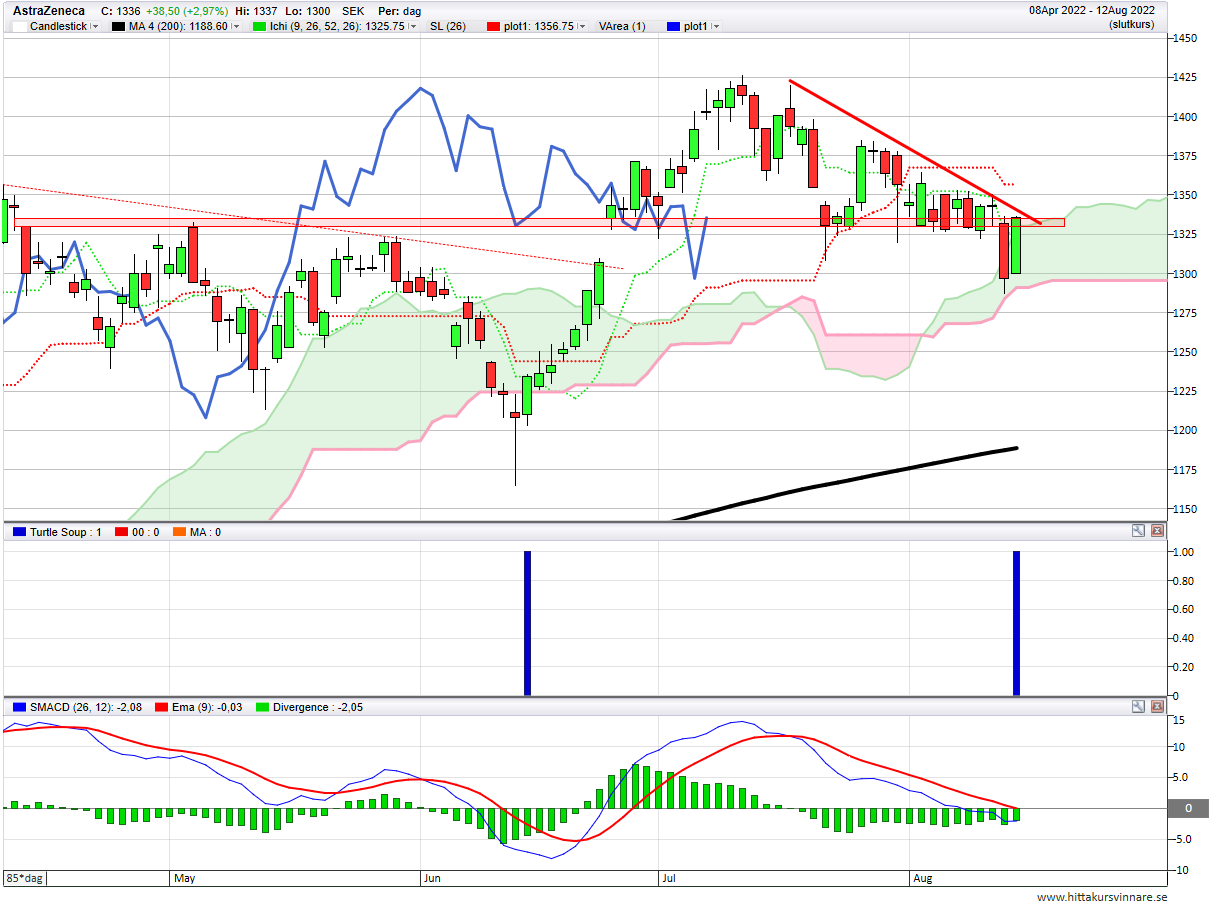Viewport: 1212px width, 902px height.
Task: Click the Lo: 1300 value
Action: [x=306, y=10]
